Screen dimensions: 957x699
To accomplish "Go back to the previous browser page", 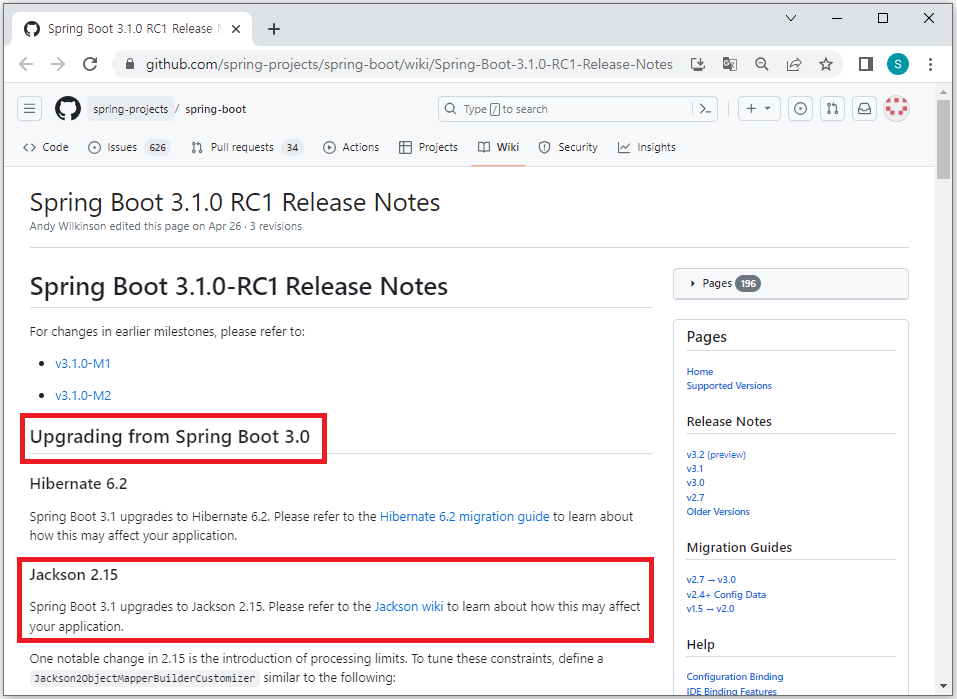I will point(26,64).
